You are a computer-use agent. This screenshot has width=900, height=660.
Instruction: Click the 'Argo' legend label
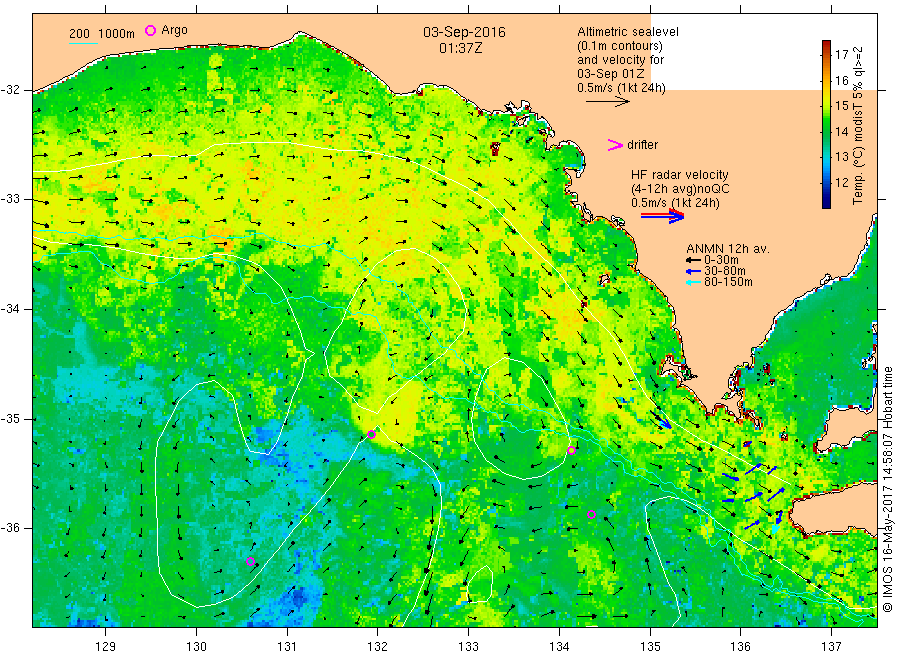pyautogui.click(x=174, y=30)
